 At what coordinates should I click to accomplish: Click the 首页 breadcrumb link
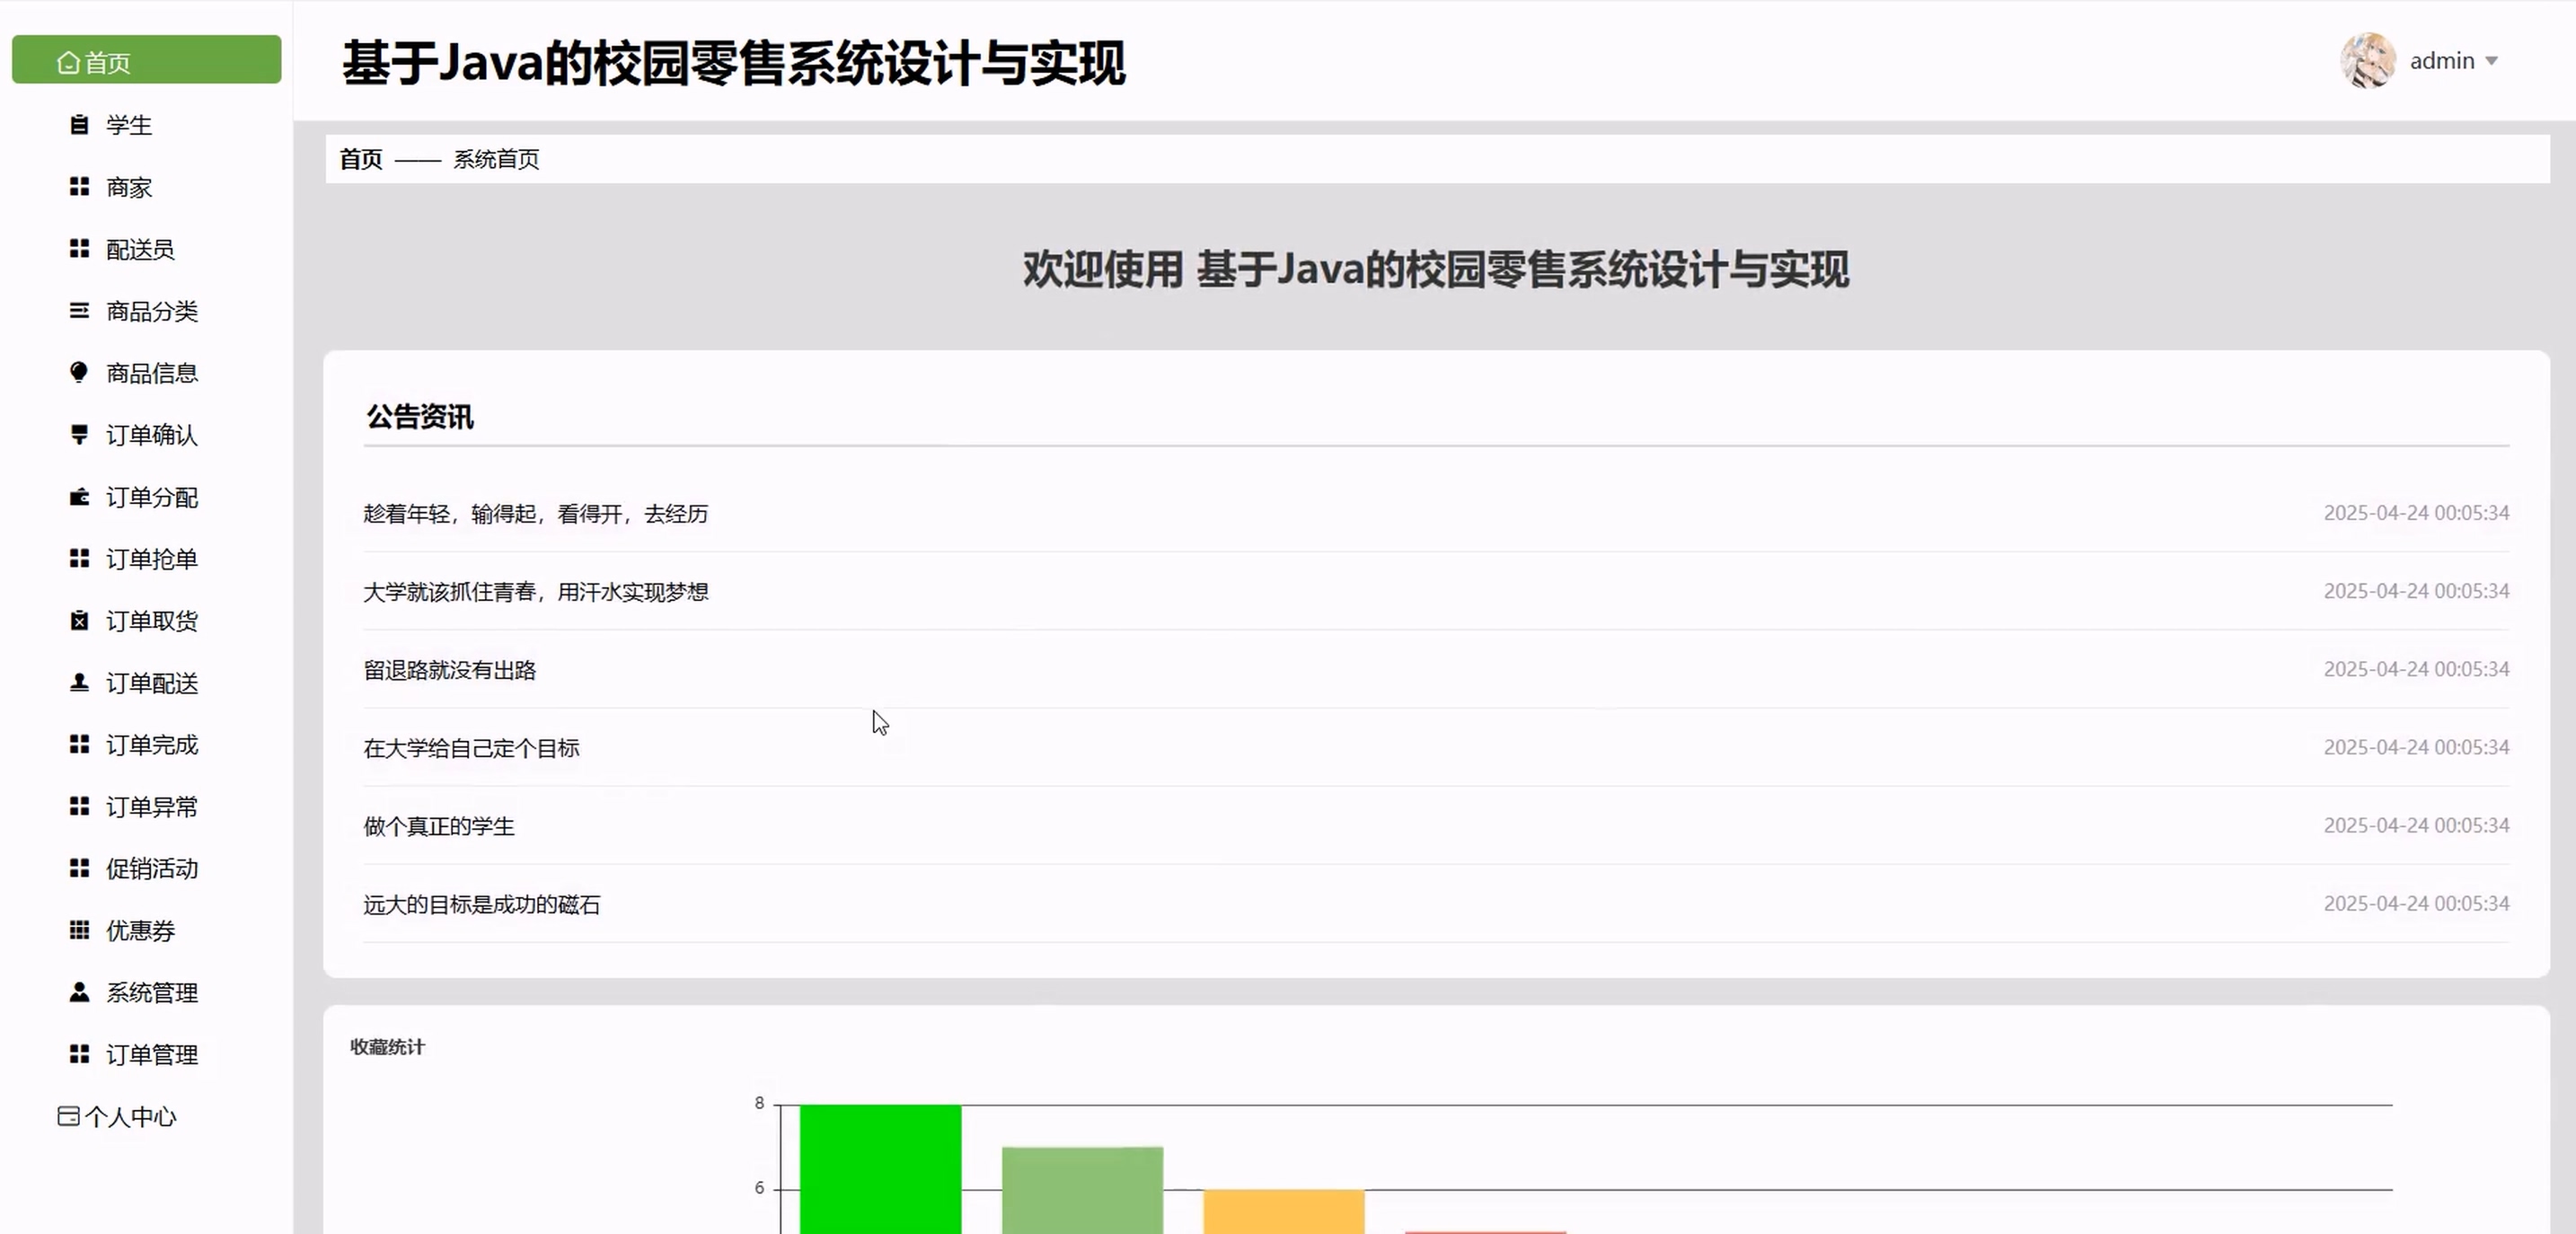[x=361, y=159]
